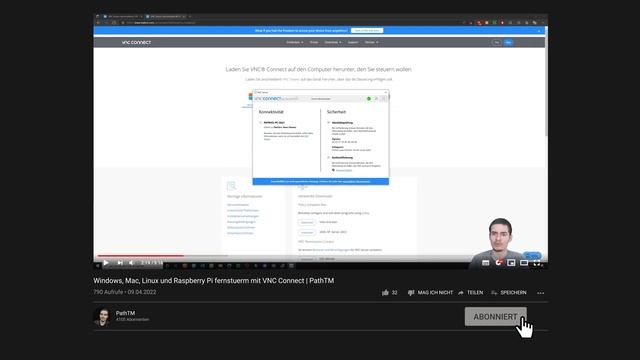Open the PathTM channel avatar

[x=102, y=316]
